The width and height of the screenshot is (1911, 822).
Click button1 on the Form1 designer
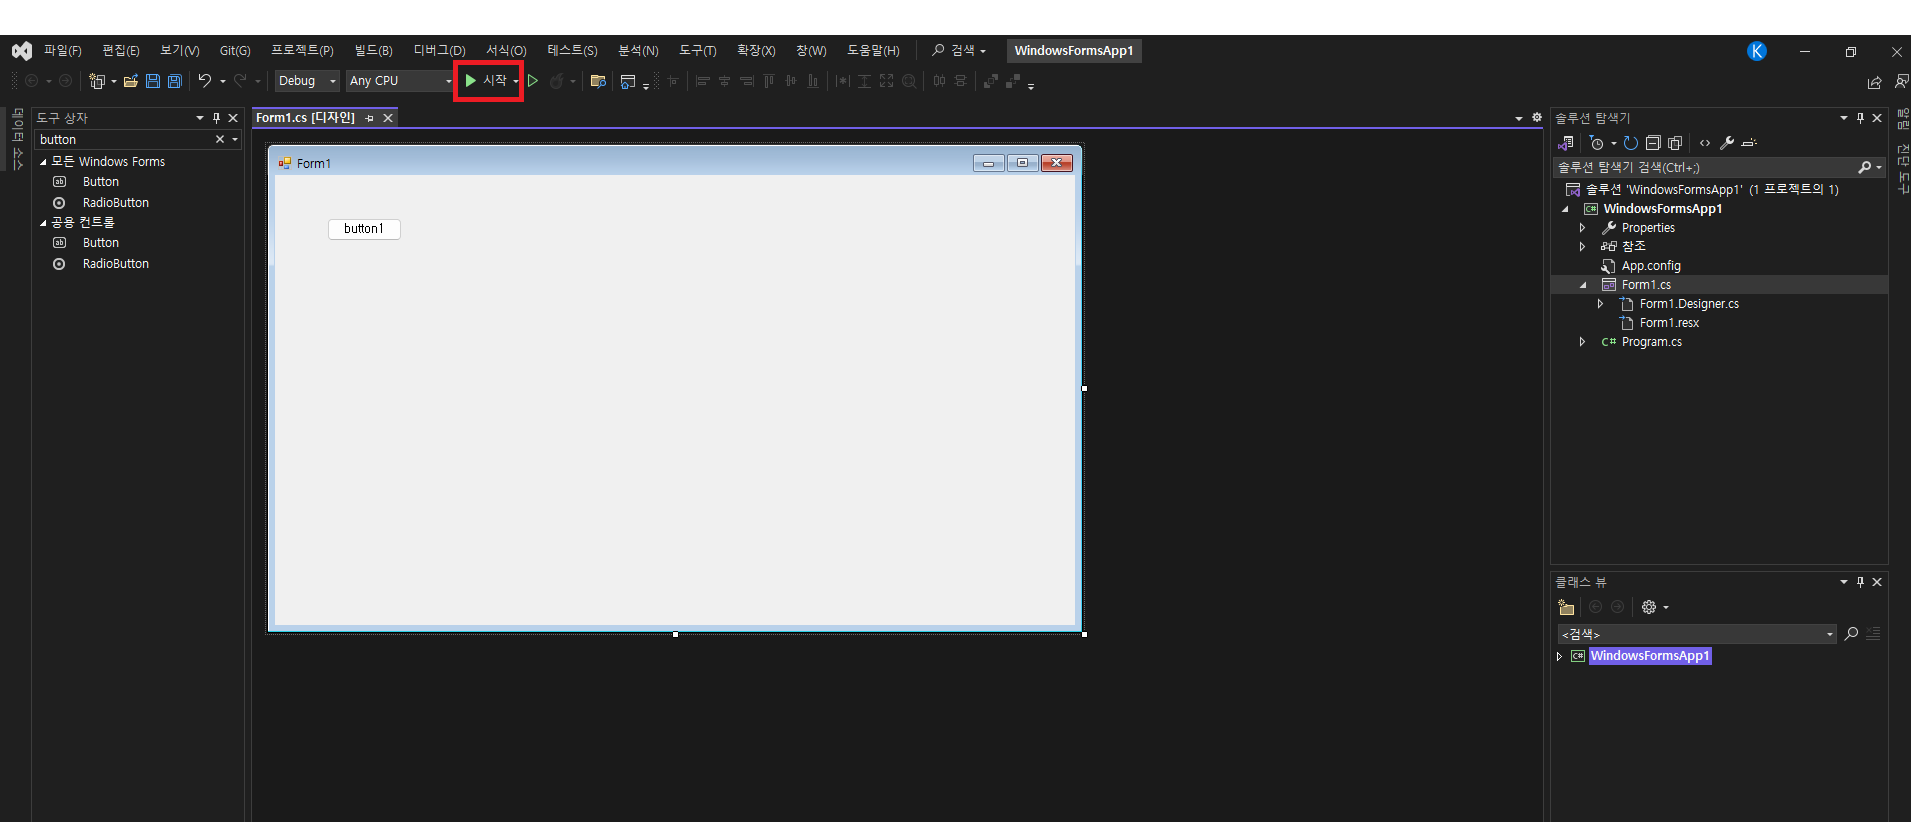364,229
